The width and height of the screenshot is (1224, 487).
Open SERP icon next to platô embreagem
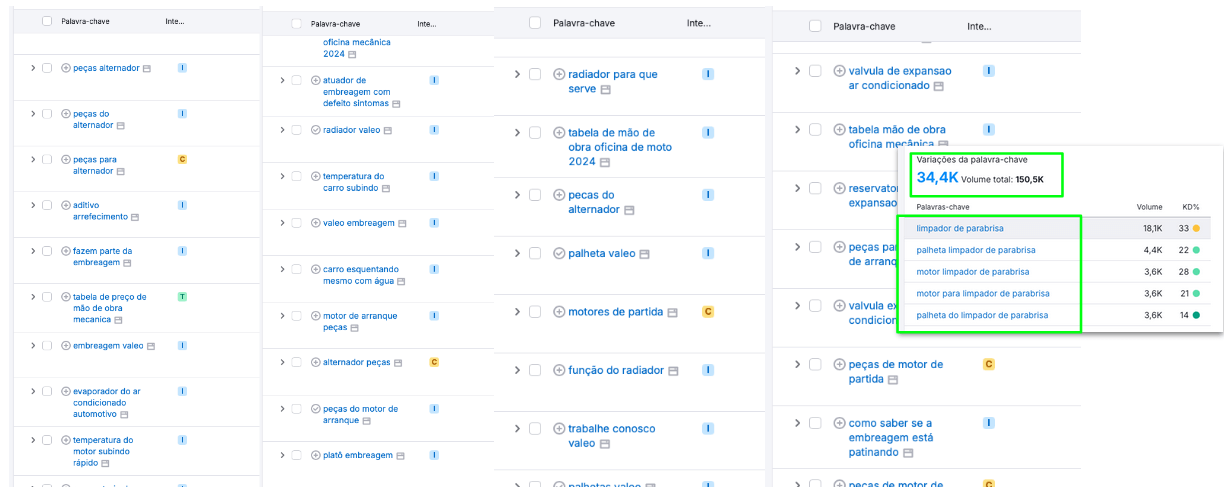398,455
